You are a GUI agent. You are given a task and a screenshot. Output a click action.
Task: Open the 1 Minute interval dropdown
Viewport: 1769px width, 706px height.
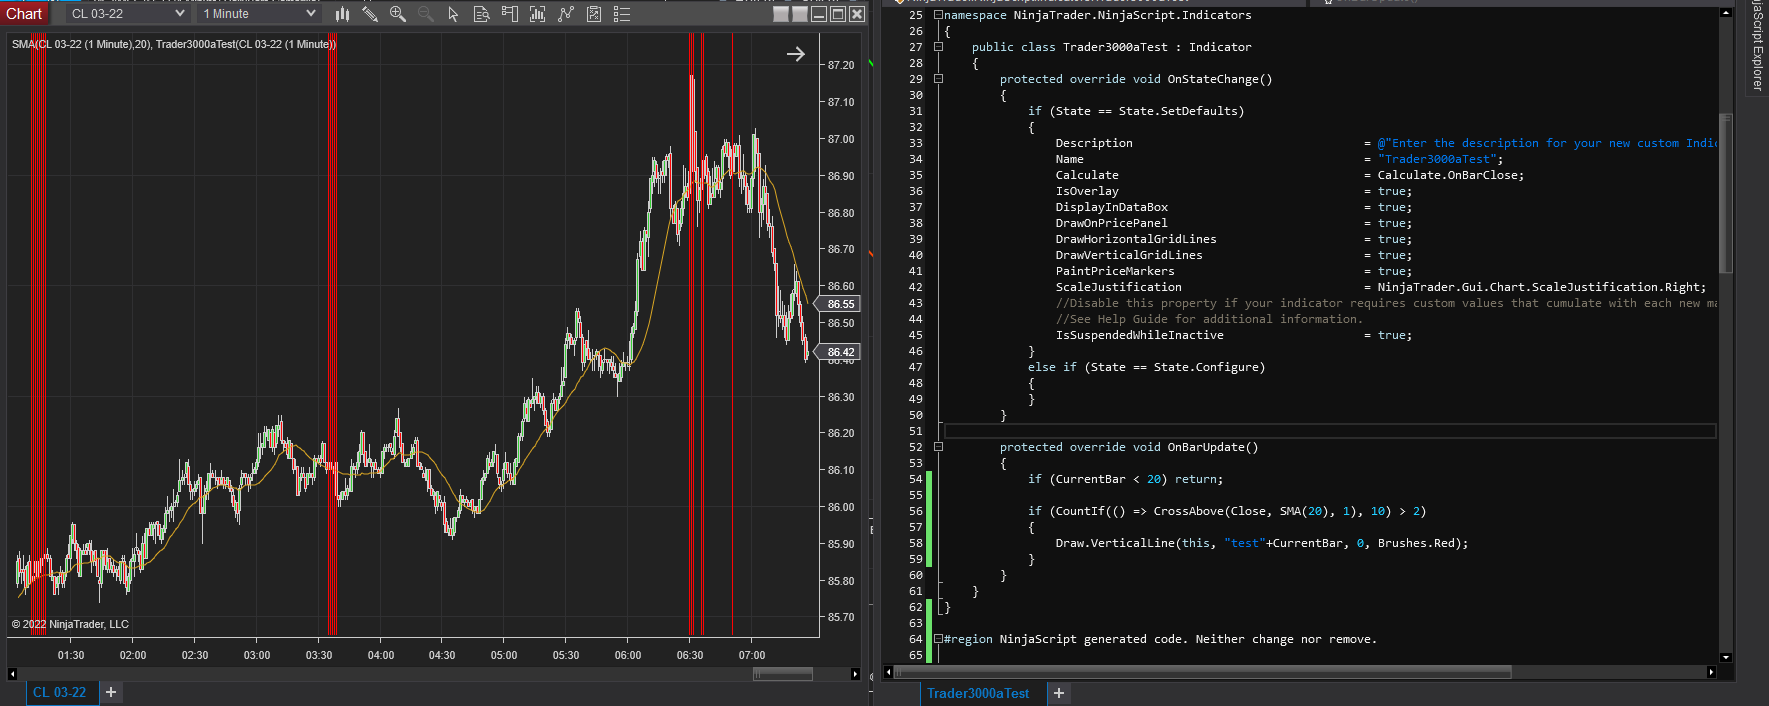(x=258, y=14)
